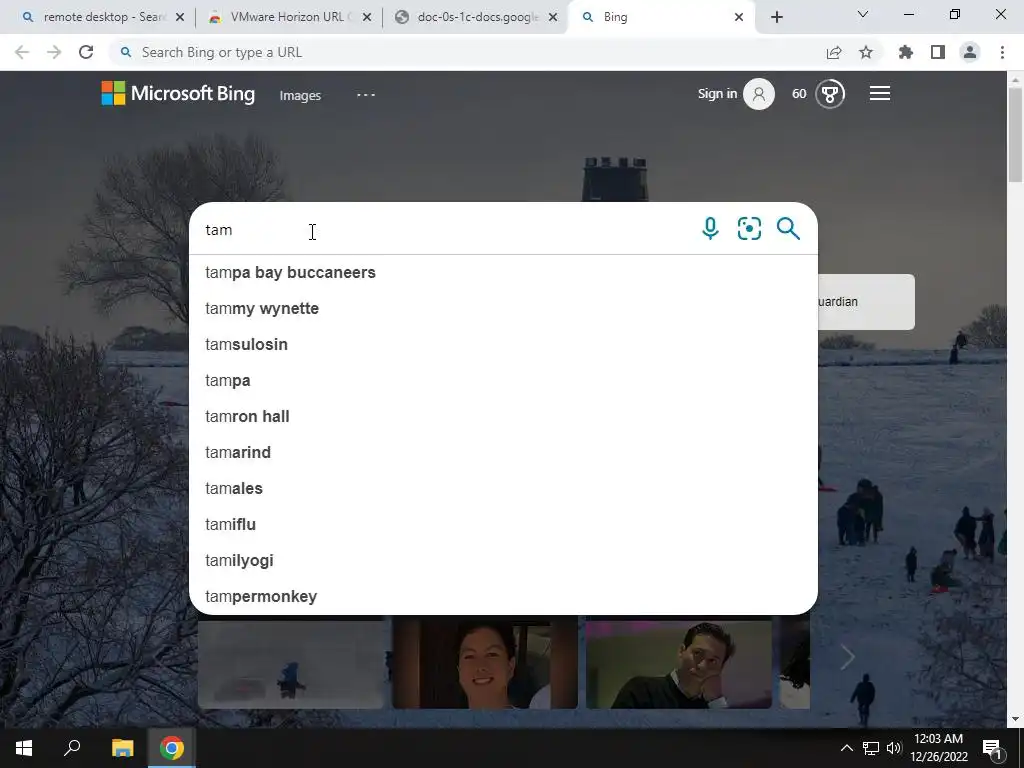Screen dimensions: 1024x768
Task: Click the browser forward arrow
Action: 54,52
